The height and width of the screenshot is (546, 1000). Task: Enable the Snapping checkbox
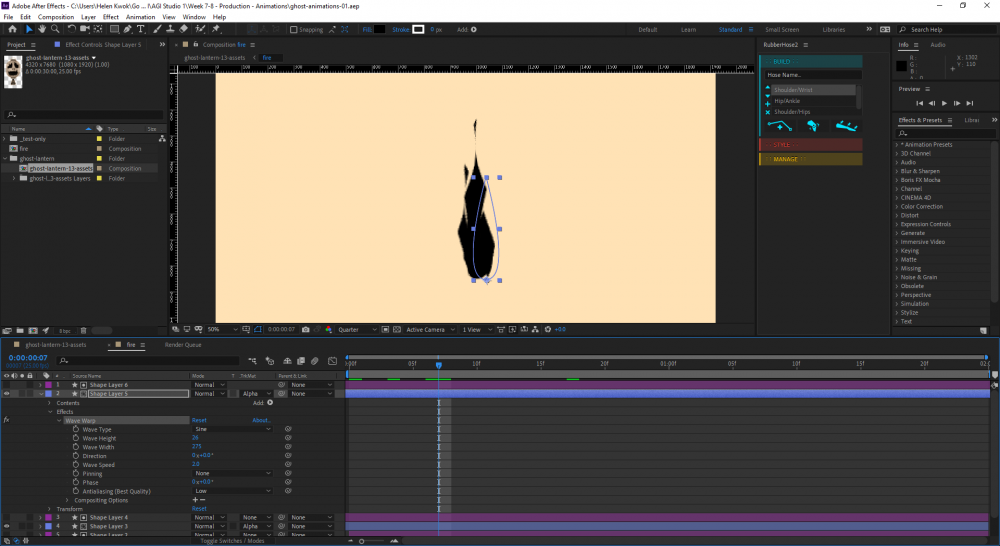[293, 29]
